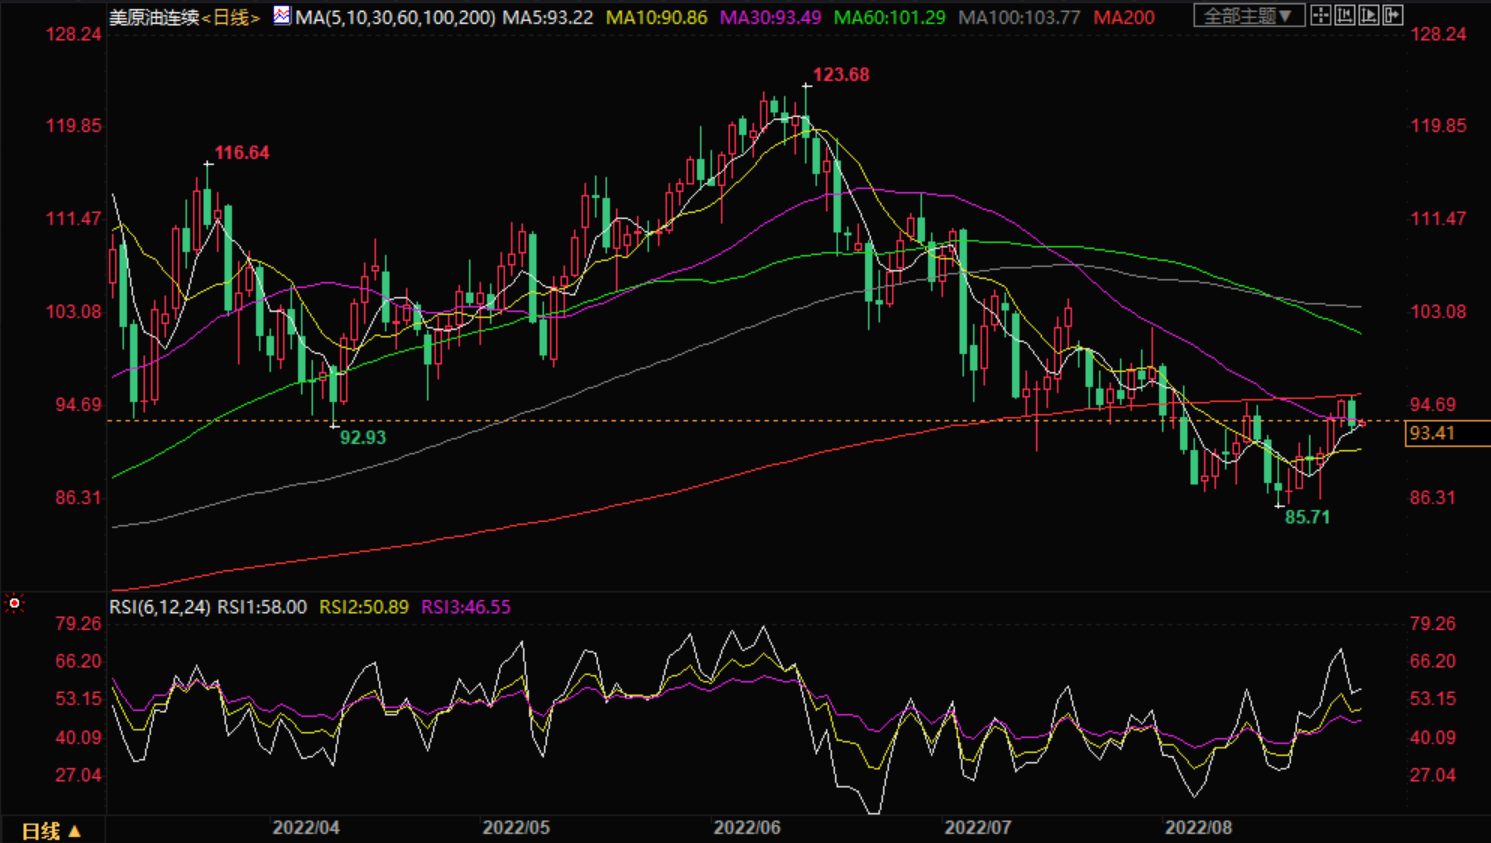The height and width of the screenshot is (843, 1491).
Task: Click the MA10:90.86 legend value
Action: coord(656,18)
